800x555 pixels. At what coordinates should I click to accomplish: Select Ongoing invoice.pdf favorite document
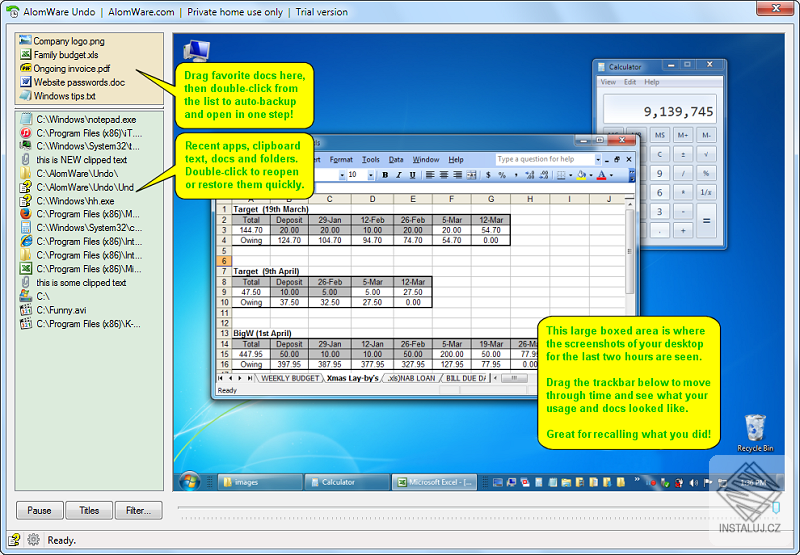[65, 68]
